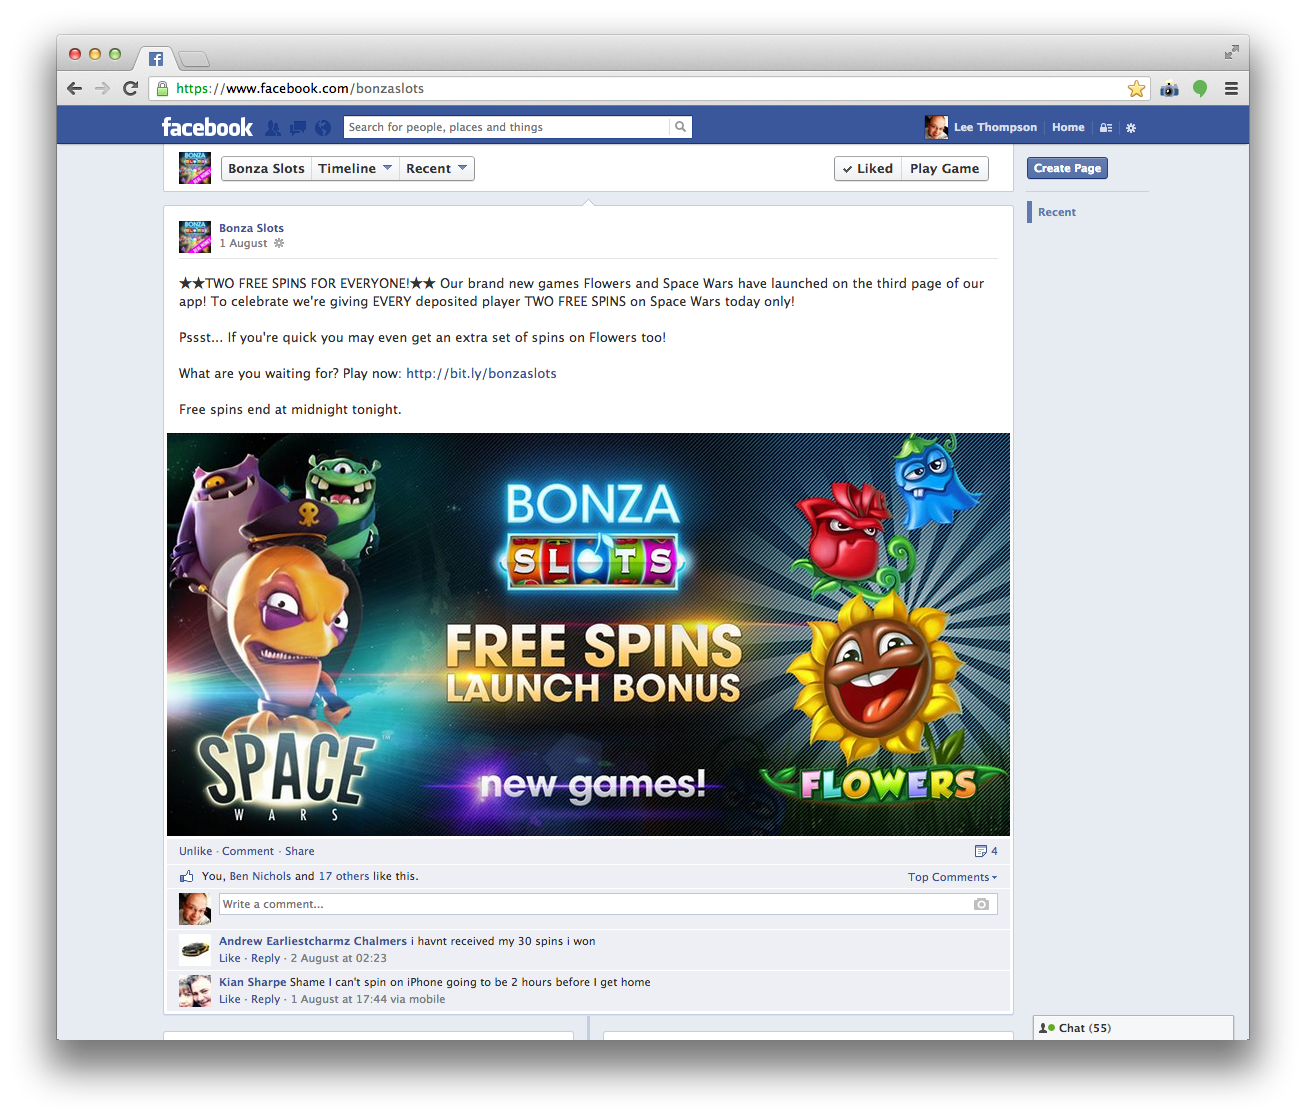Like Kian Sharpe's comment

[x=230, y=999]
